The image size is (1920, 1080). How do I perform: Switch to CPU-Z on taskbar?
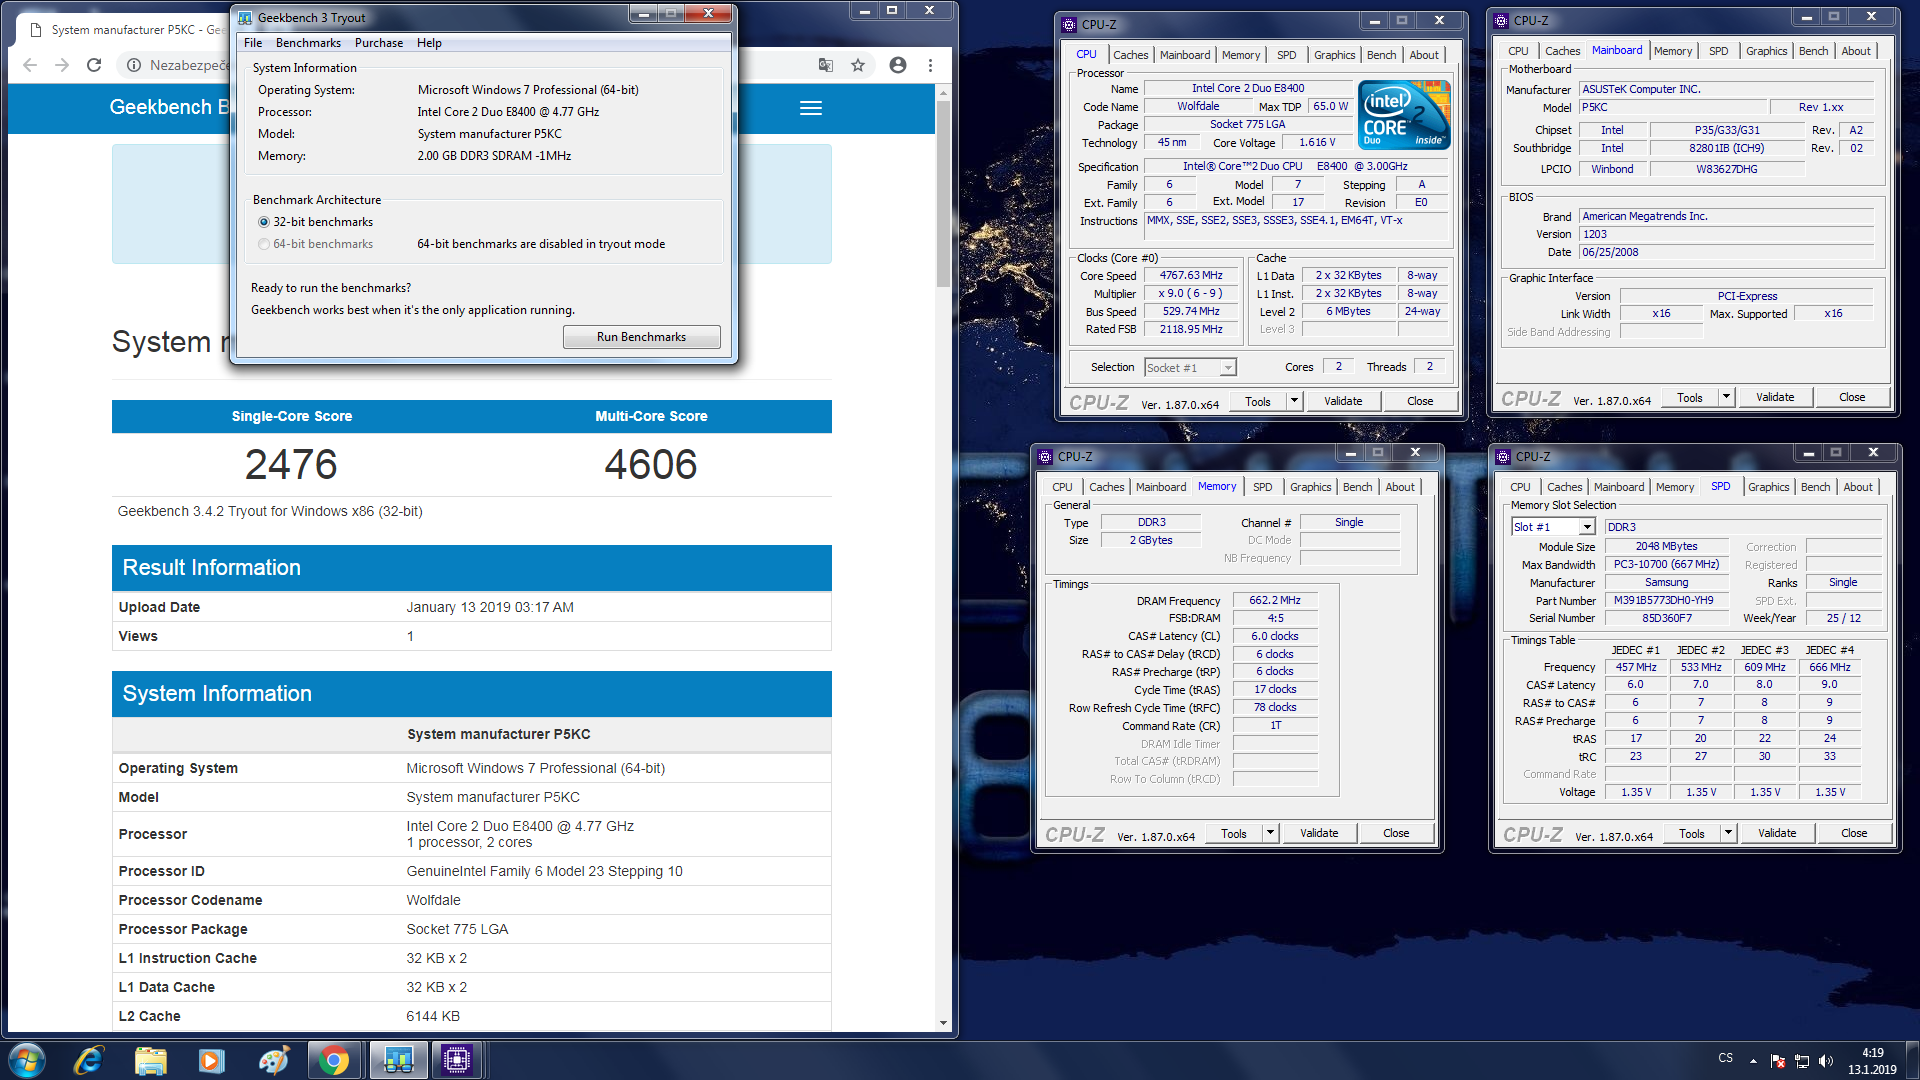457,1060
